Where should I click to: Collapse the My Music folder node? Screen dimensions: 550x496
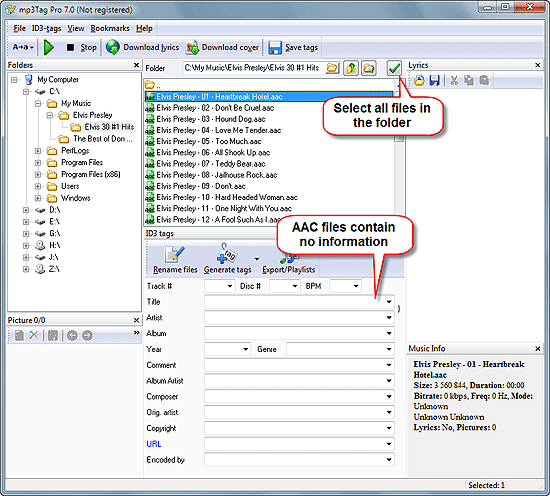pyautogui.click(x=38, y=103)
